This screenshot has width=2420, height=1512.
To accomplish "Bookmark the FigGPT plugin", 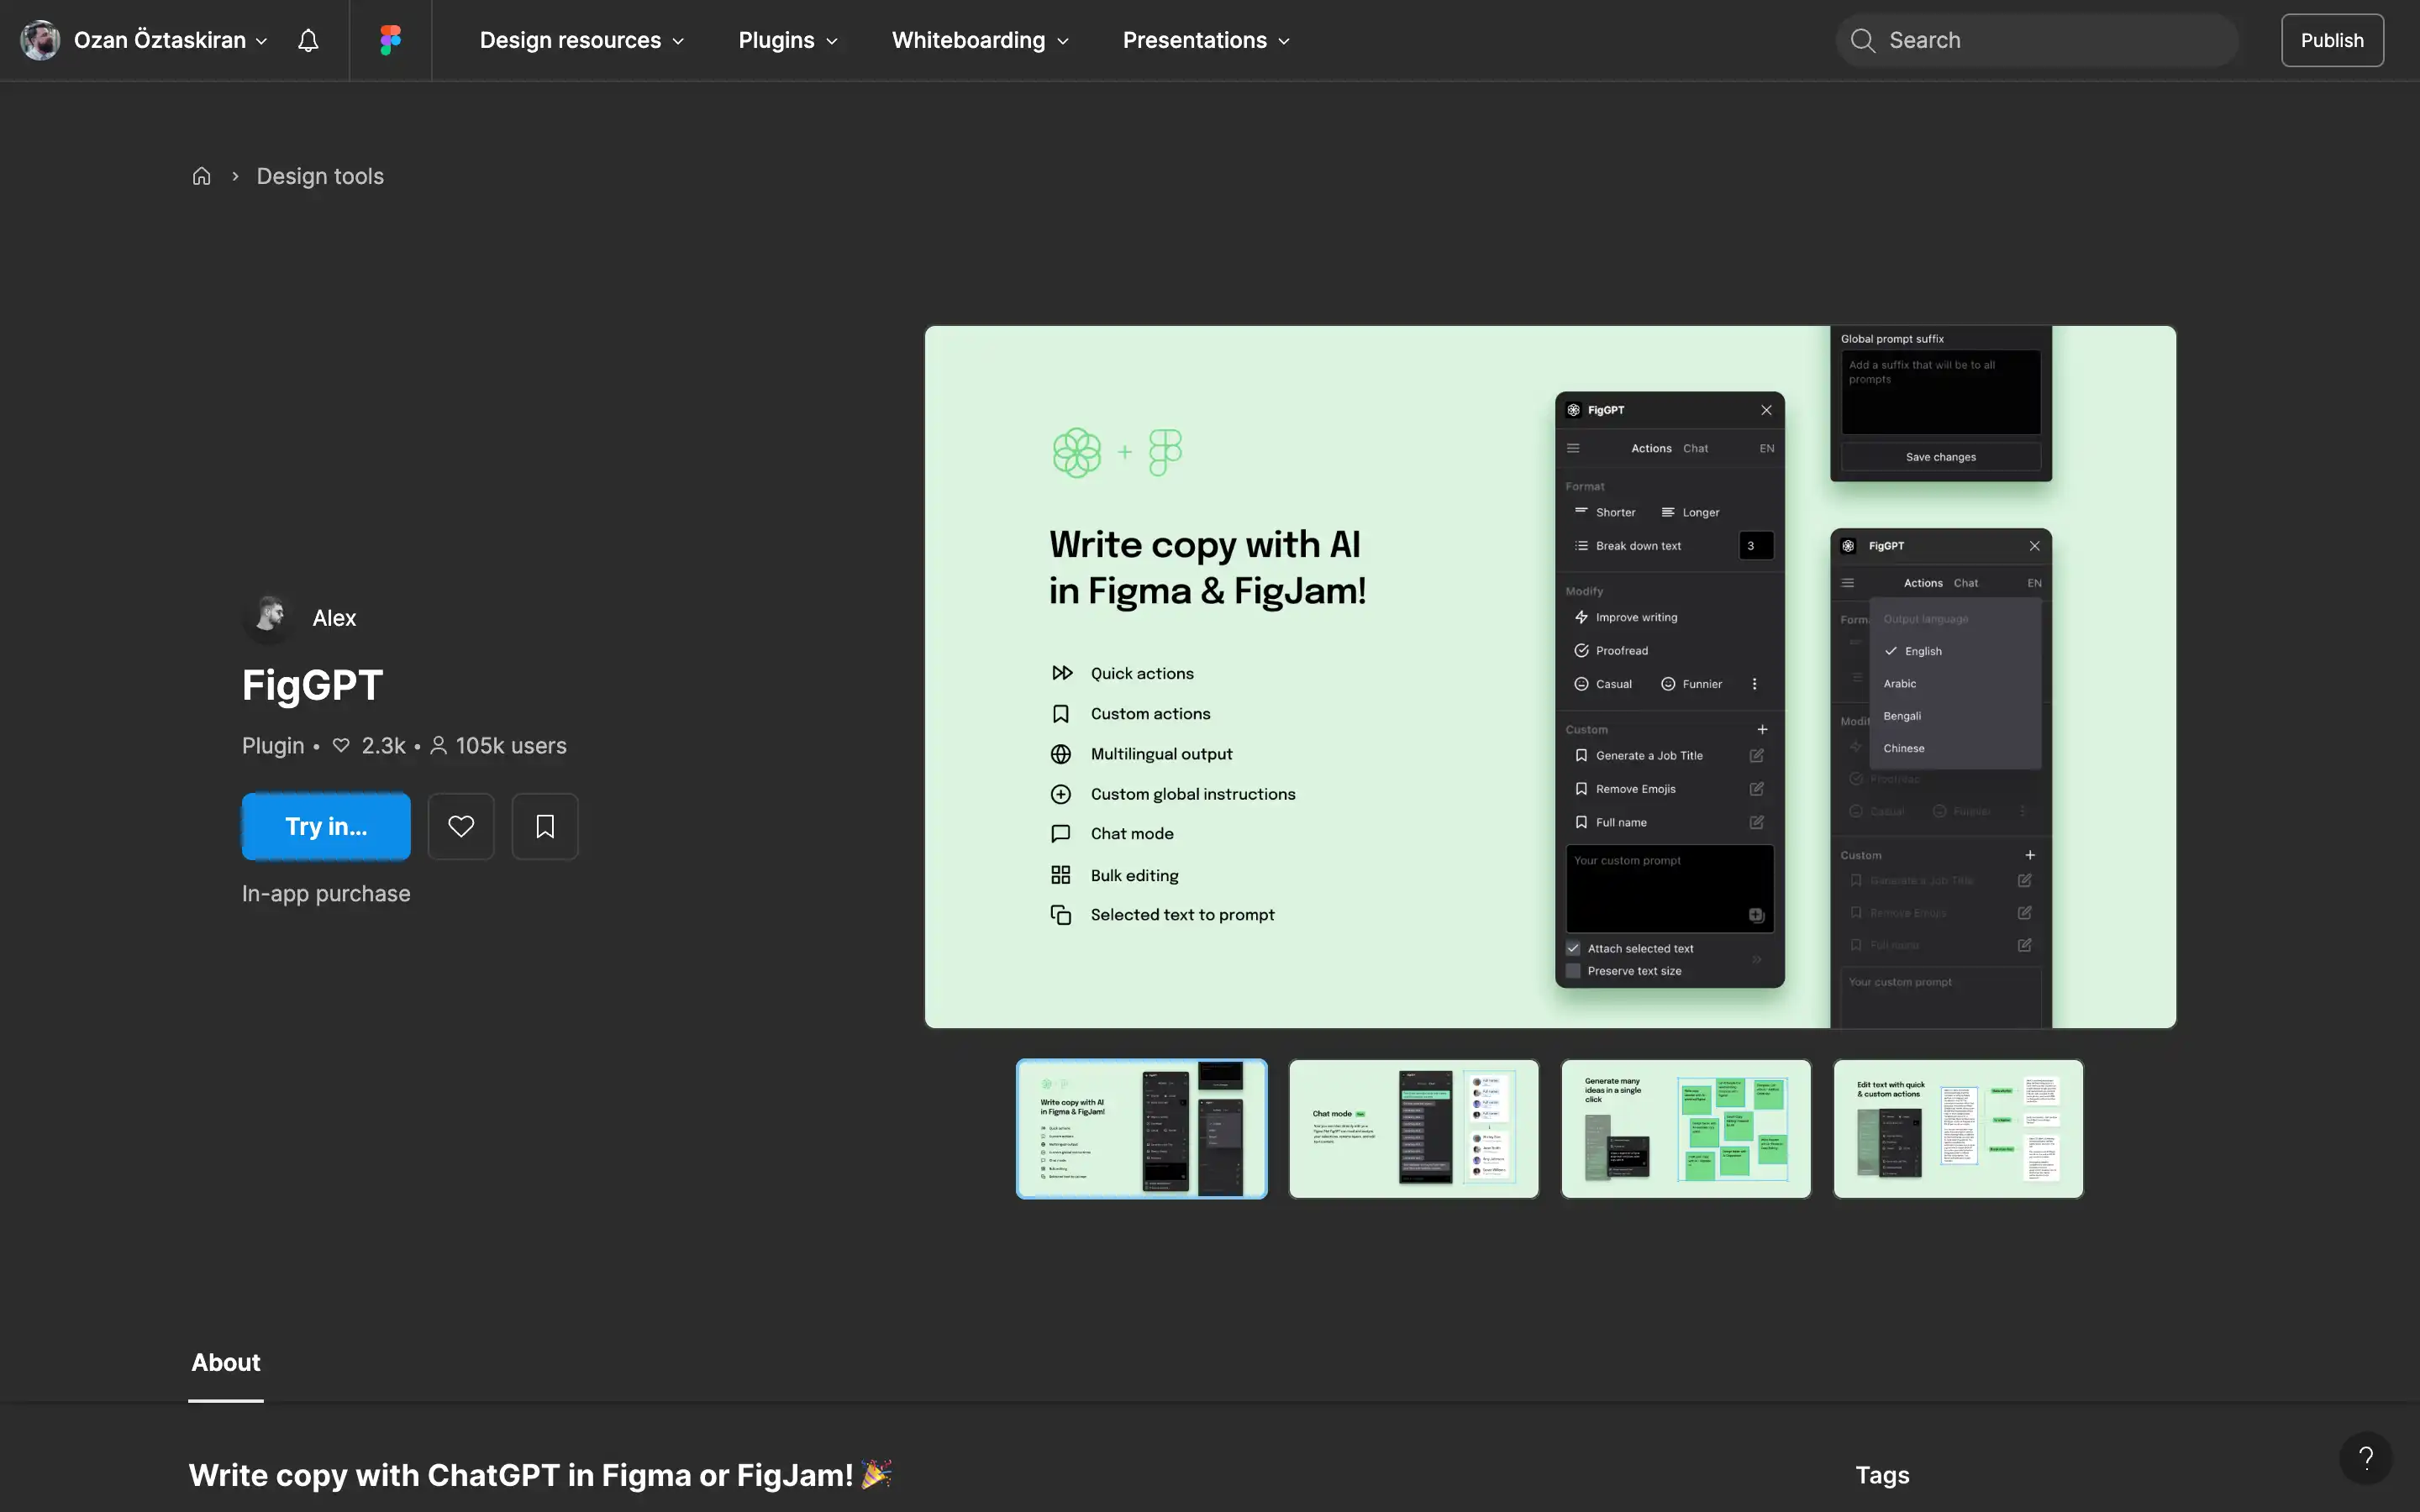I will point(545,826).
